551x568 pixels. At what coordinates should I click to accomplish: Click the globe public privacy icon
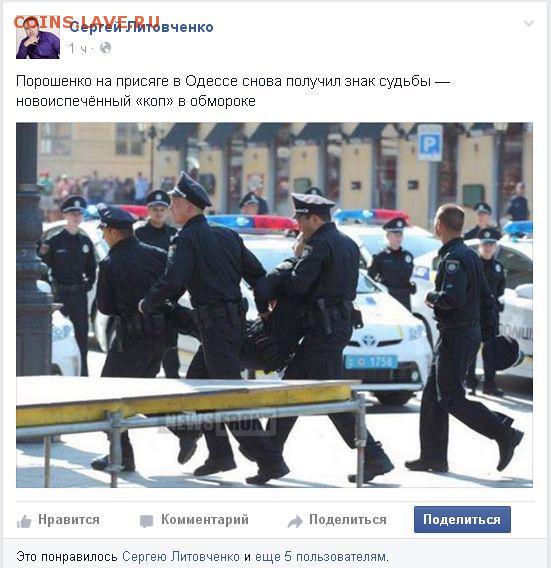point(105,48)
